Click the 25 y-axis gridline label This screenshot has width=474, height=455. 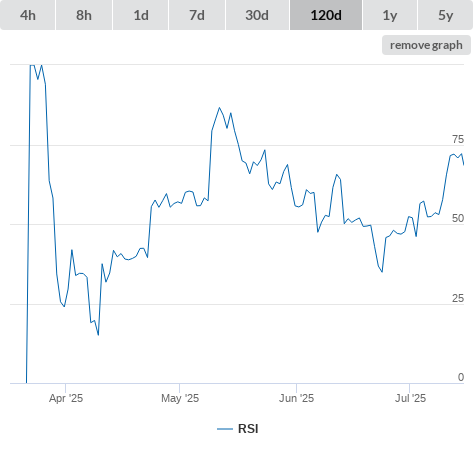pyautogui.click(x=458, y=298)
